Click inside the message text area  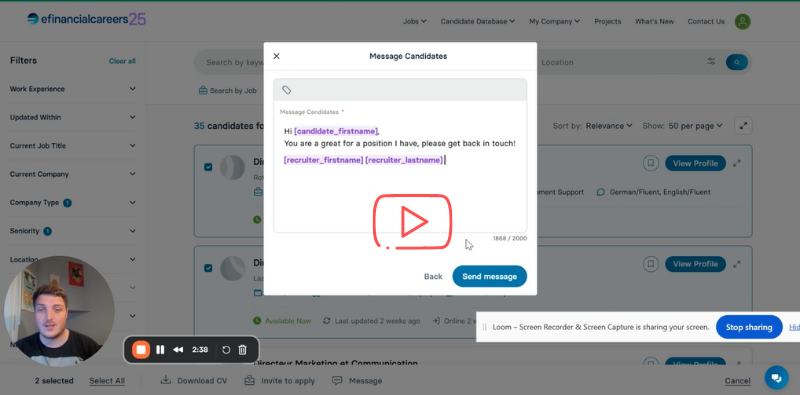pyautogui.click(x=400, y=167)
